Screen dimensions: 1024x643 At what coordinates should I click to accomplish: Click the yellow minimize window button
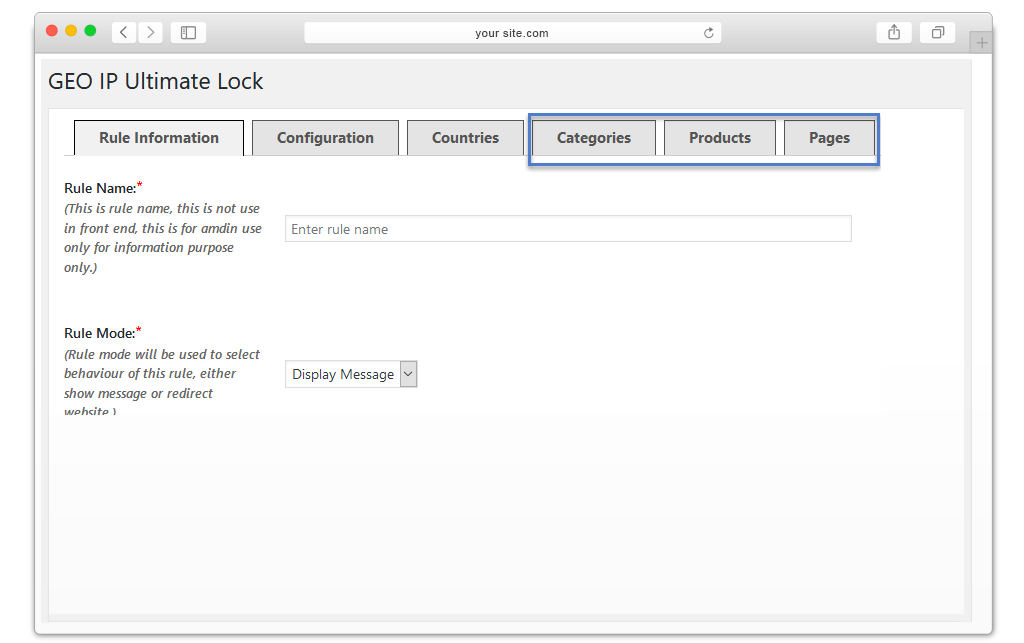point(71,31)
